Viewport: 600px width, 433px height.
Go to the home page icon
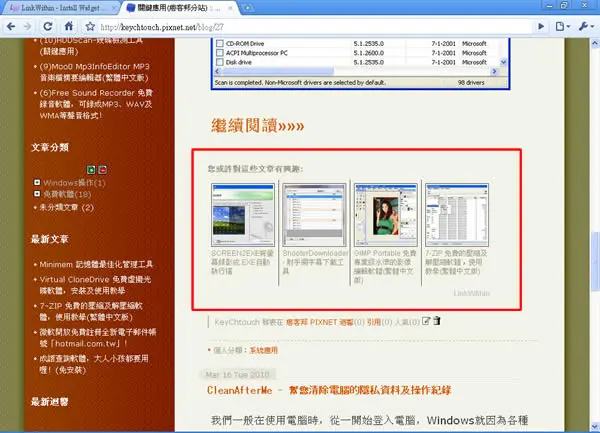[x=69, y=26]
